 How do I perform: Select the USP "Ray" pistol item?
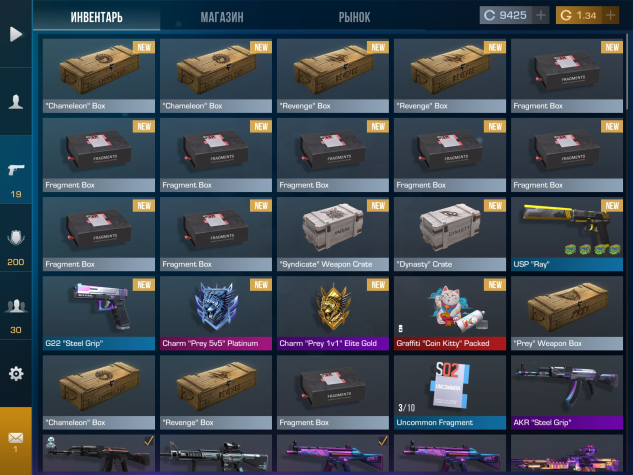pyautogui.click(x=567, y=234)
